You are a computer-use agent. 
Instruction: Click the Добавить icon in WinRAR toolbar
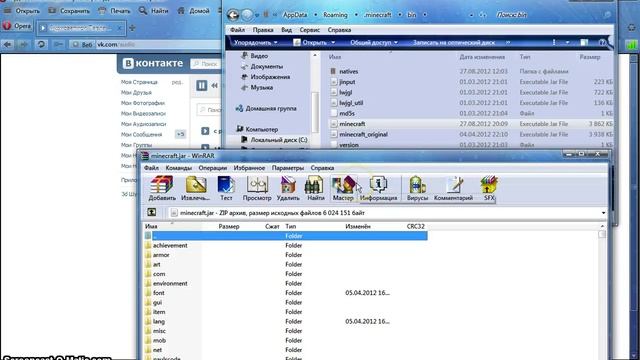pos(162,188)
